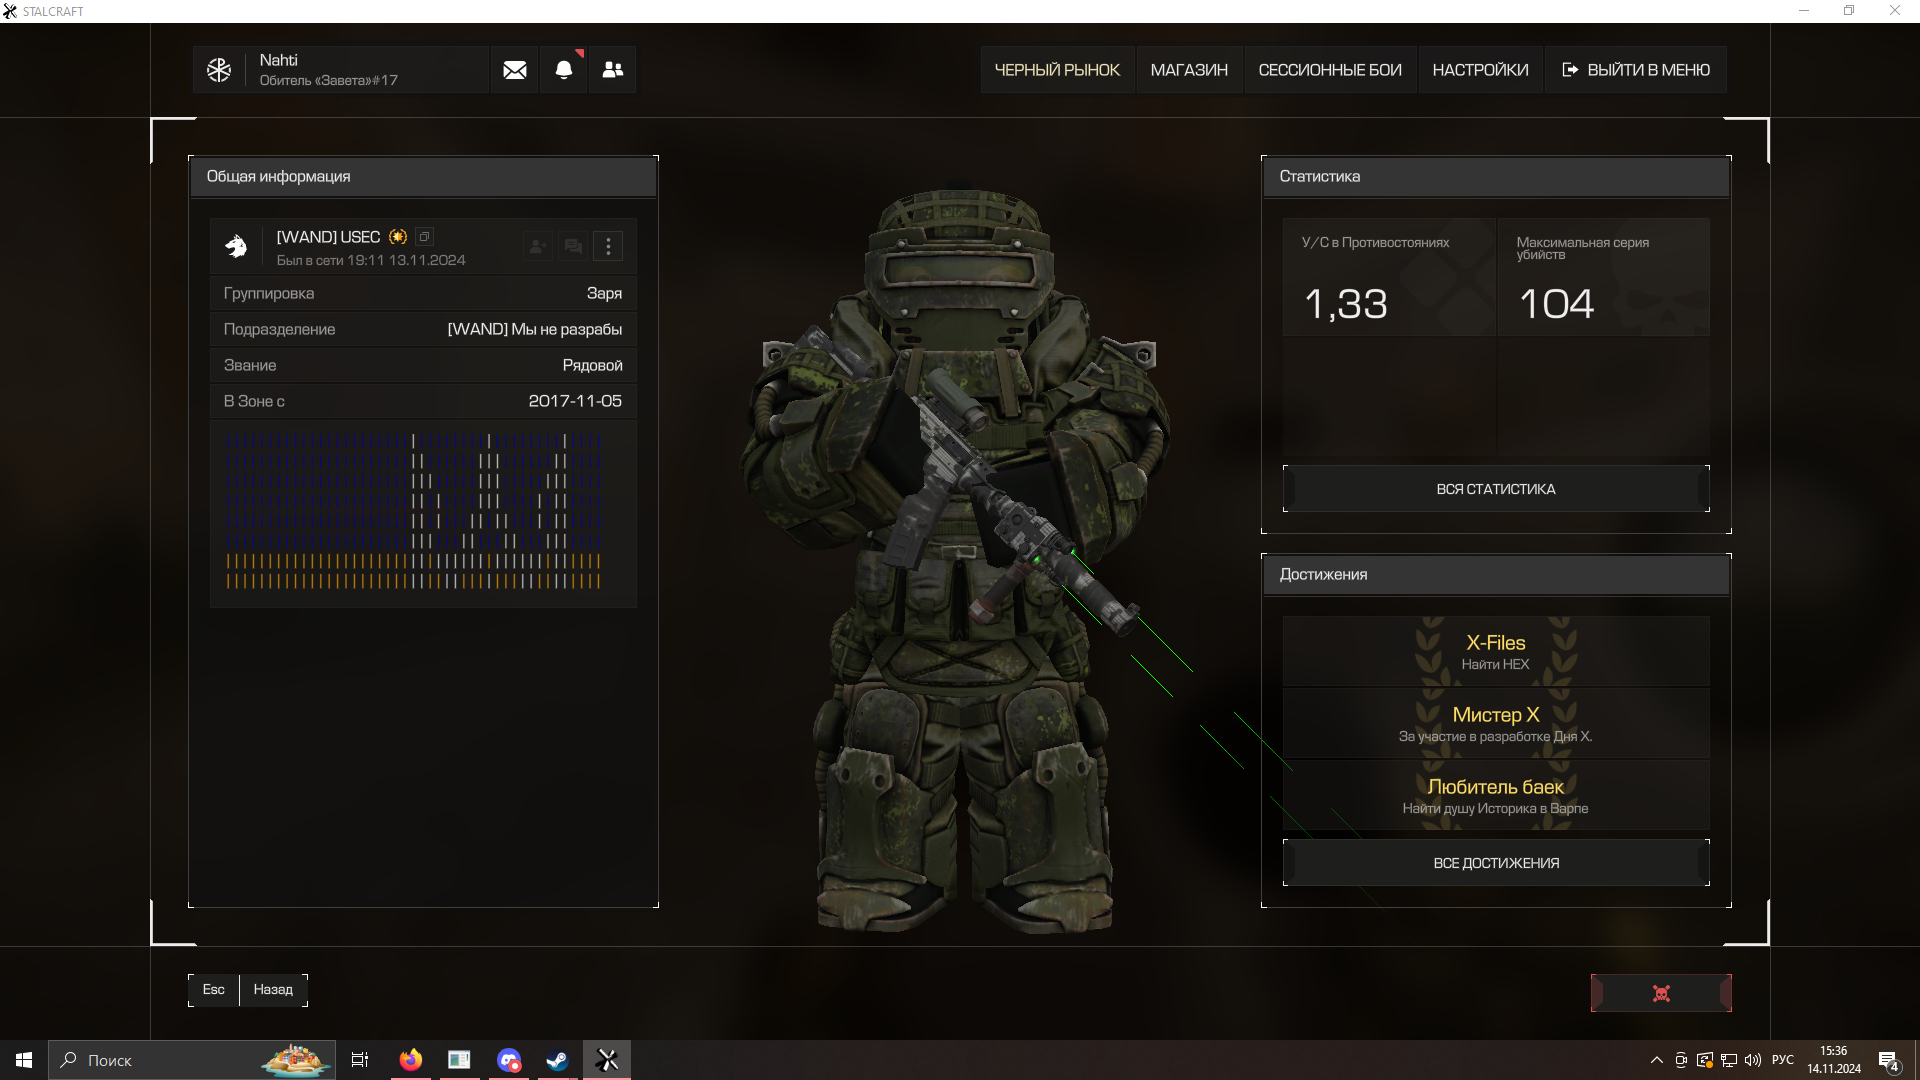Select the Мистер X achievement

click(x=1496, y=723)
